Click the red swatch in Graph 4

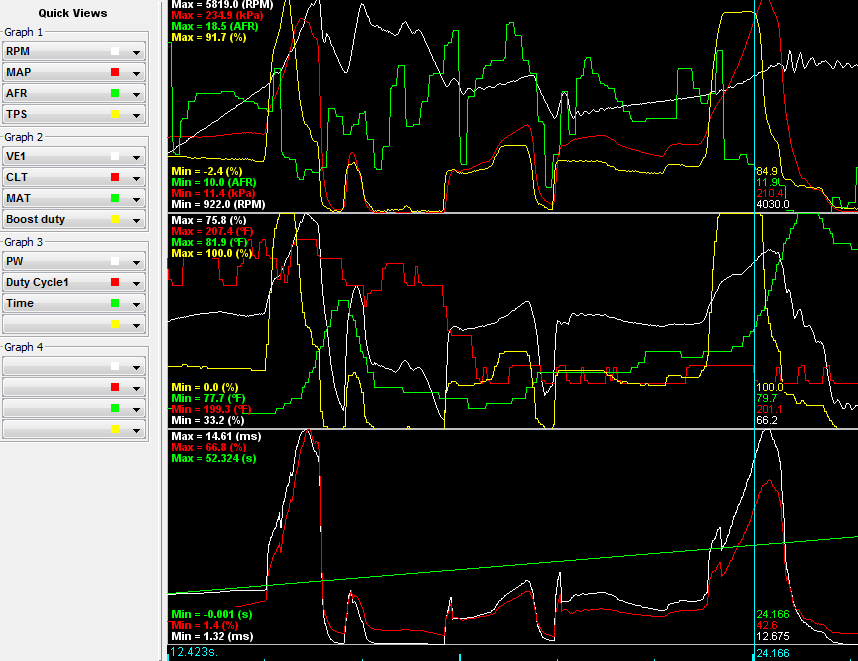(115, 387)
